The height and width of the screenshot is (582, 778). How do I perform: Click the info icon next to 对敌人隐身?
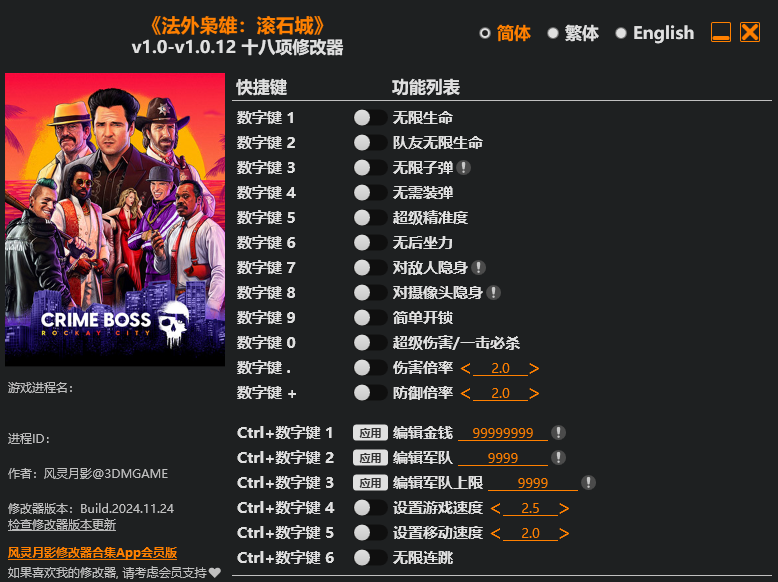(478, 268)
